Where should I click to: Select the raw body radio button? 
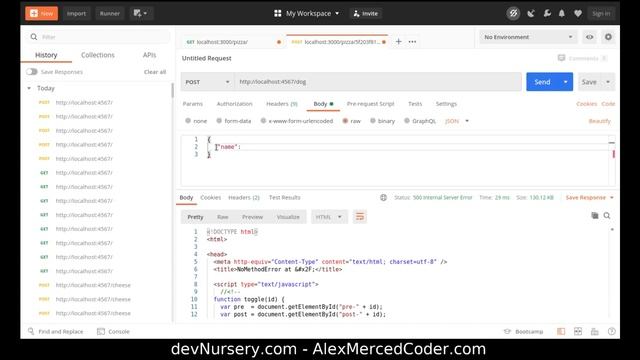click(x=345, y=121)
